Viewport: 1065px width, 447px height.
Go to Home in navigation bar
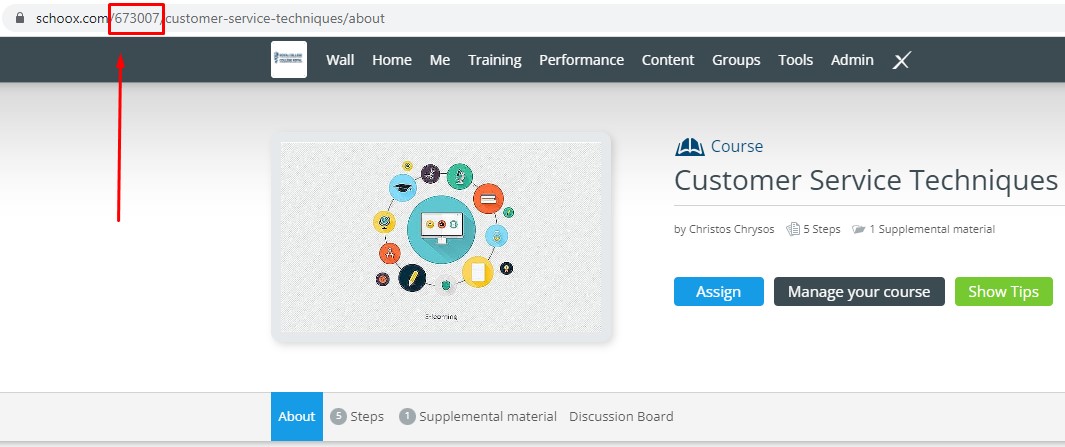click(392, 60)
